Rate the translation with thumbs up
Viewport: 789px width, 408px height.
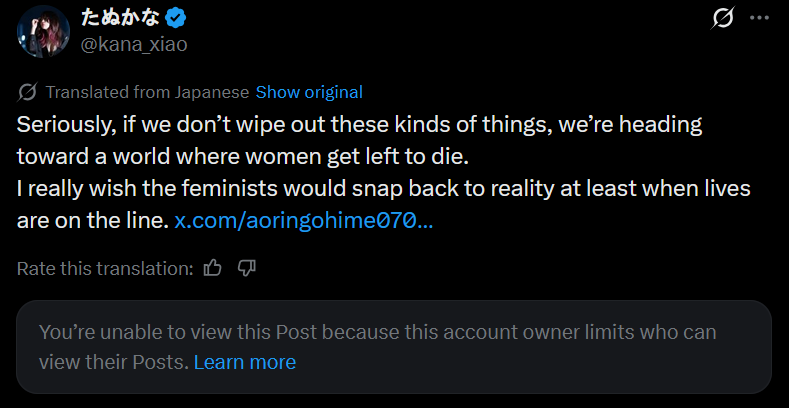pyautogui.click(x=212, y=268)
